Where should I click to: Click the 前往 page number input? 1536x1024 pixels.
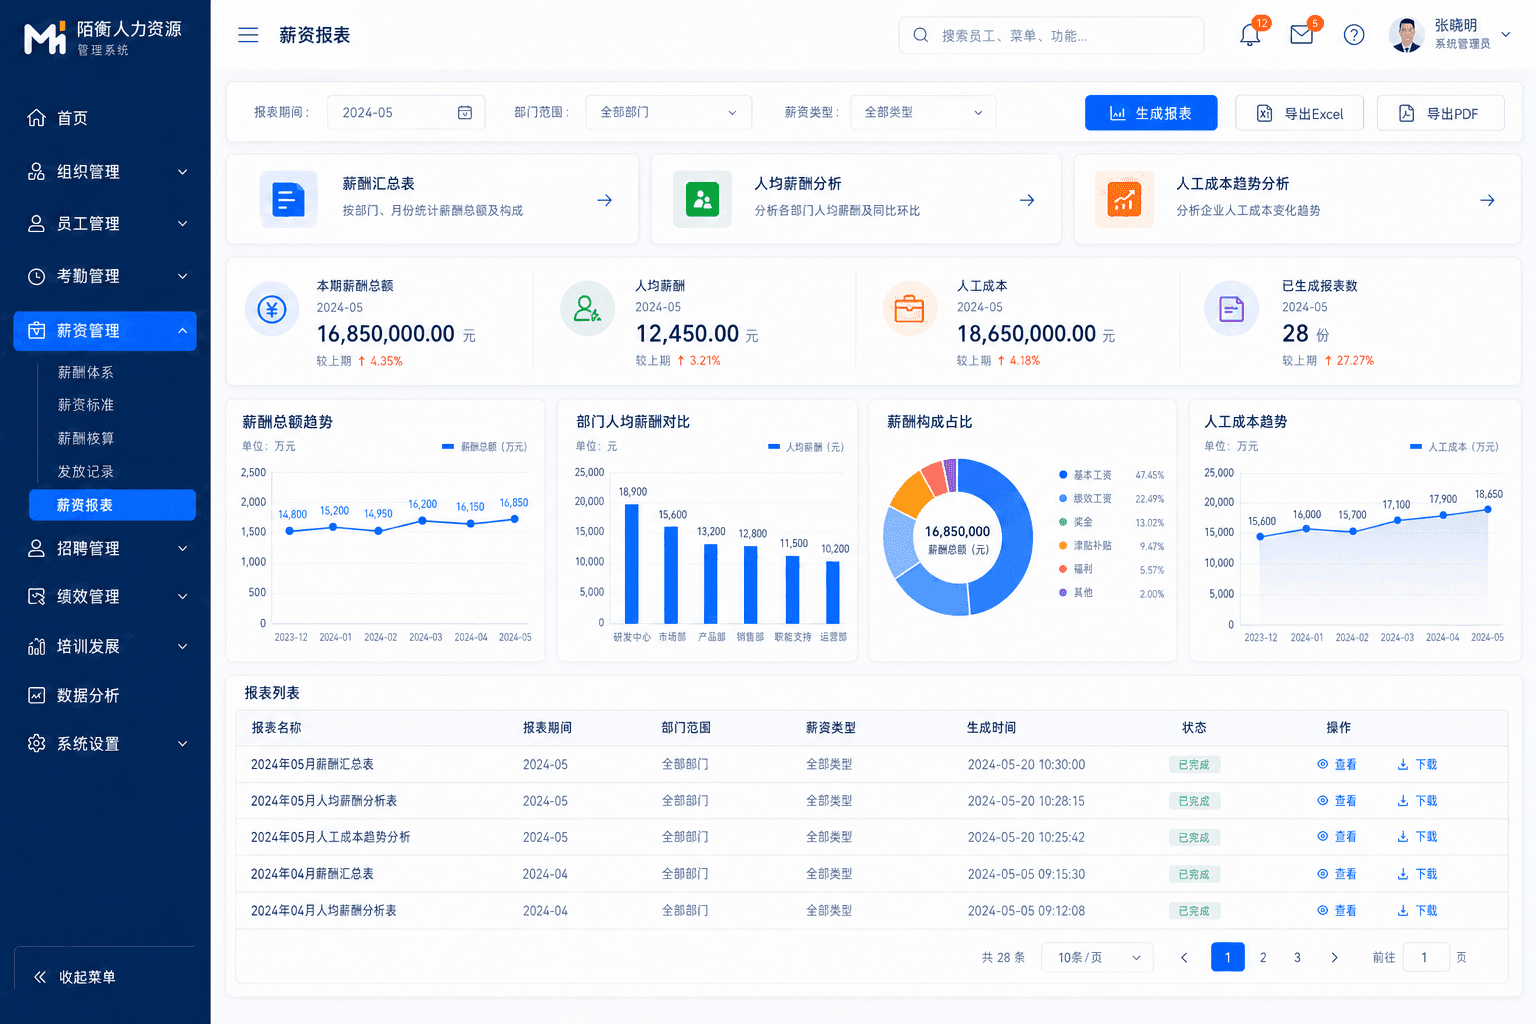[1425, 957]
